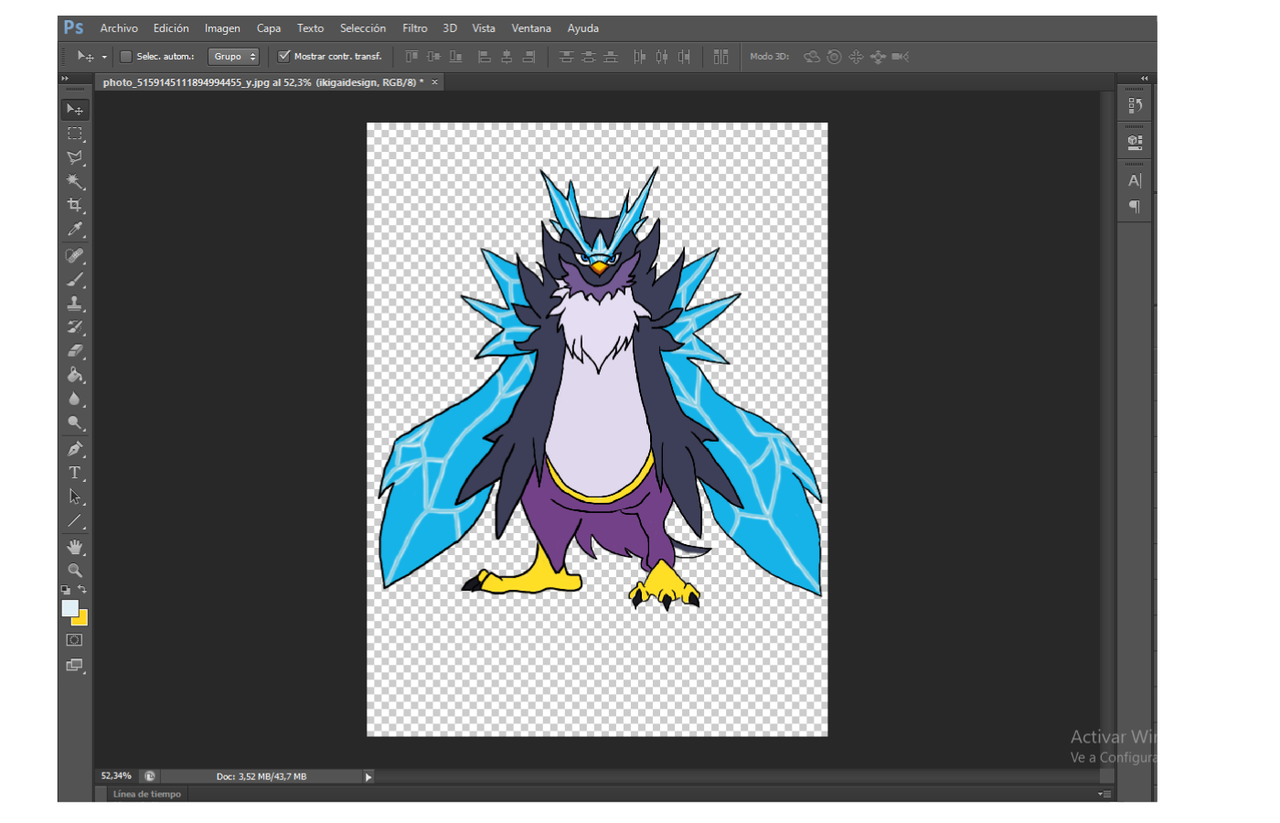Select the Line shape tool
Viewport: 1280px width, 823px height.
pos(75,521)
